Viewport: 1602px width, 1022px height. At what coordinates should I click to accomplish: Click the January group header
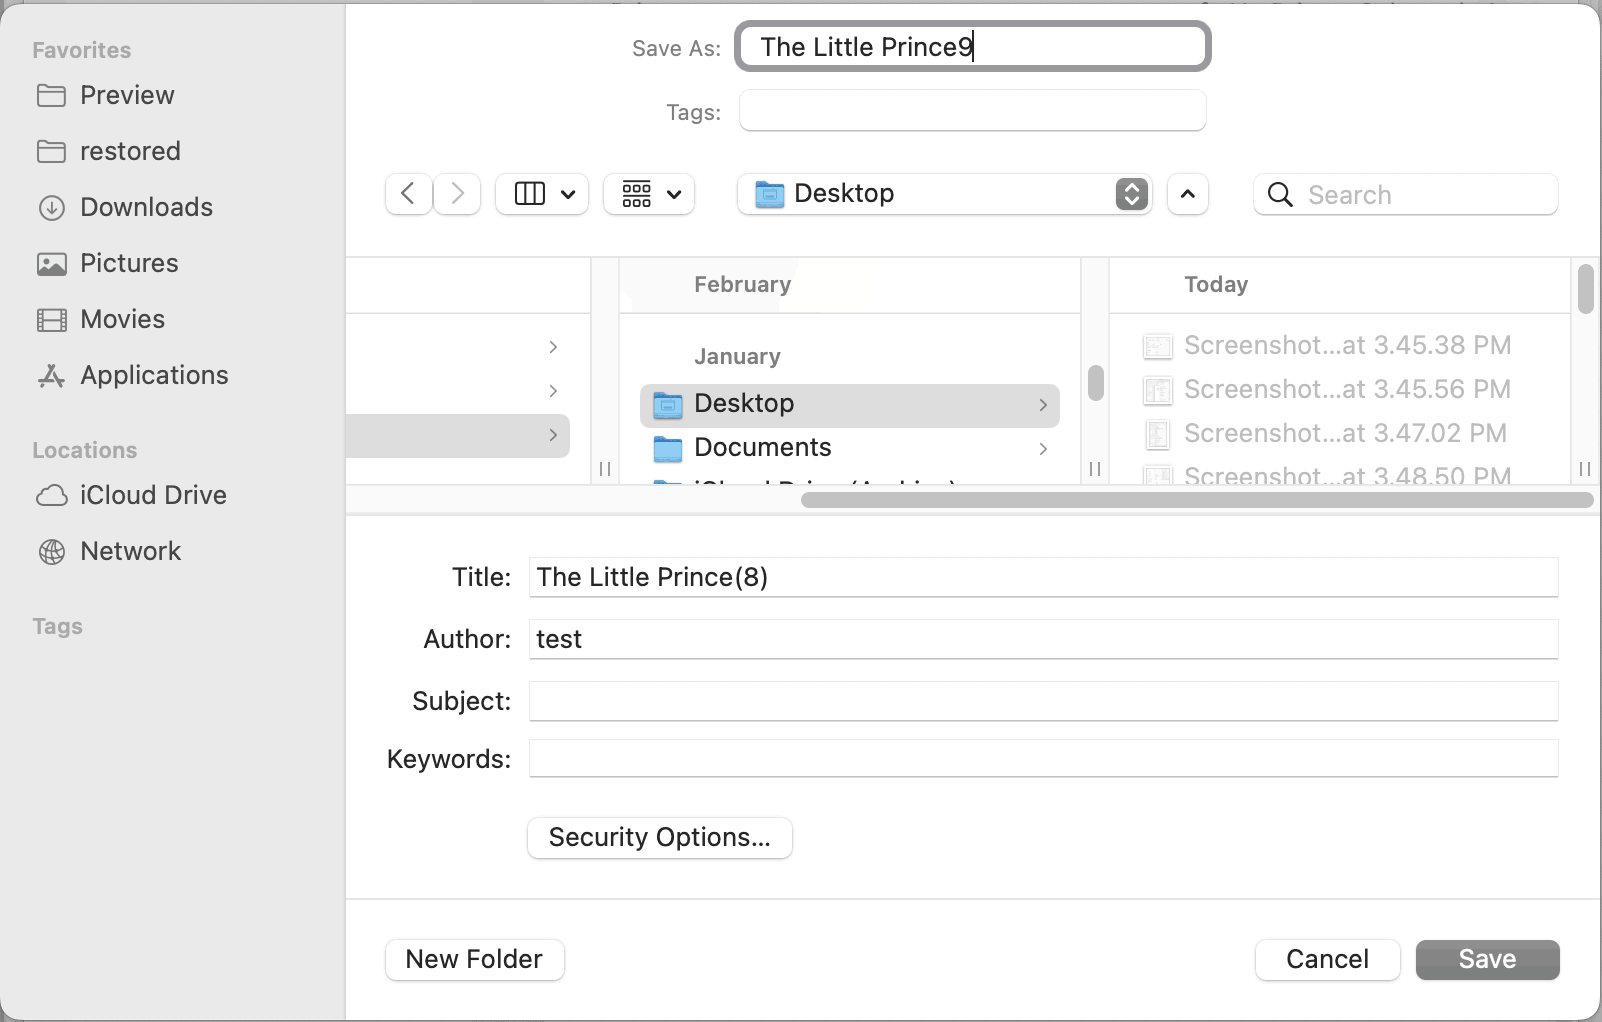point(737,357)
